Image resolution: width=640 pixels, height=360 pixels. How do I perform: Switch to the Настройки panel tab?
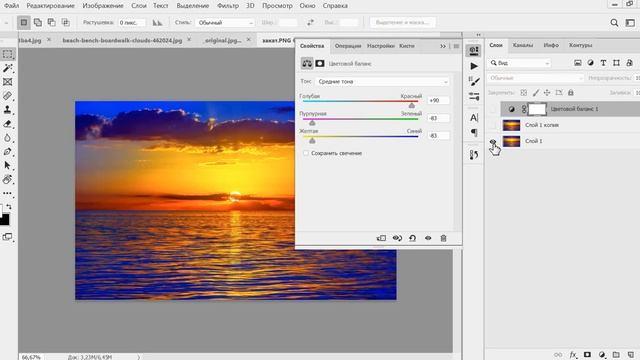coord(380,46)
